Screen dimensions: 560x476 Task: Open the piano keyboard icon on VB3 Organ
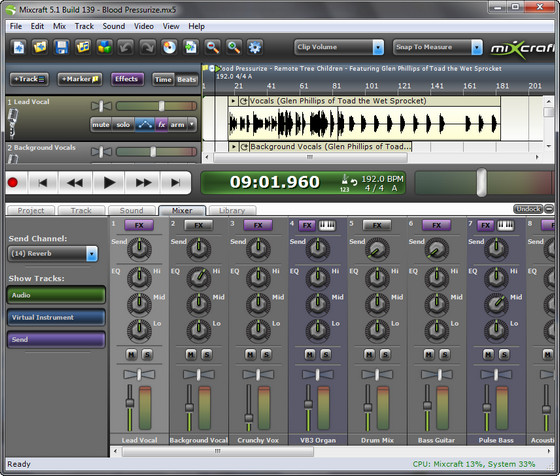tap(327, 225)
